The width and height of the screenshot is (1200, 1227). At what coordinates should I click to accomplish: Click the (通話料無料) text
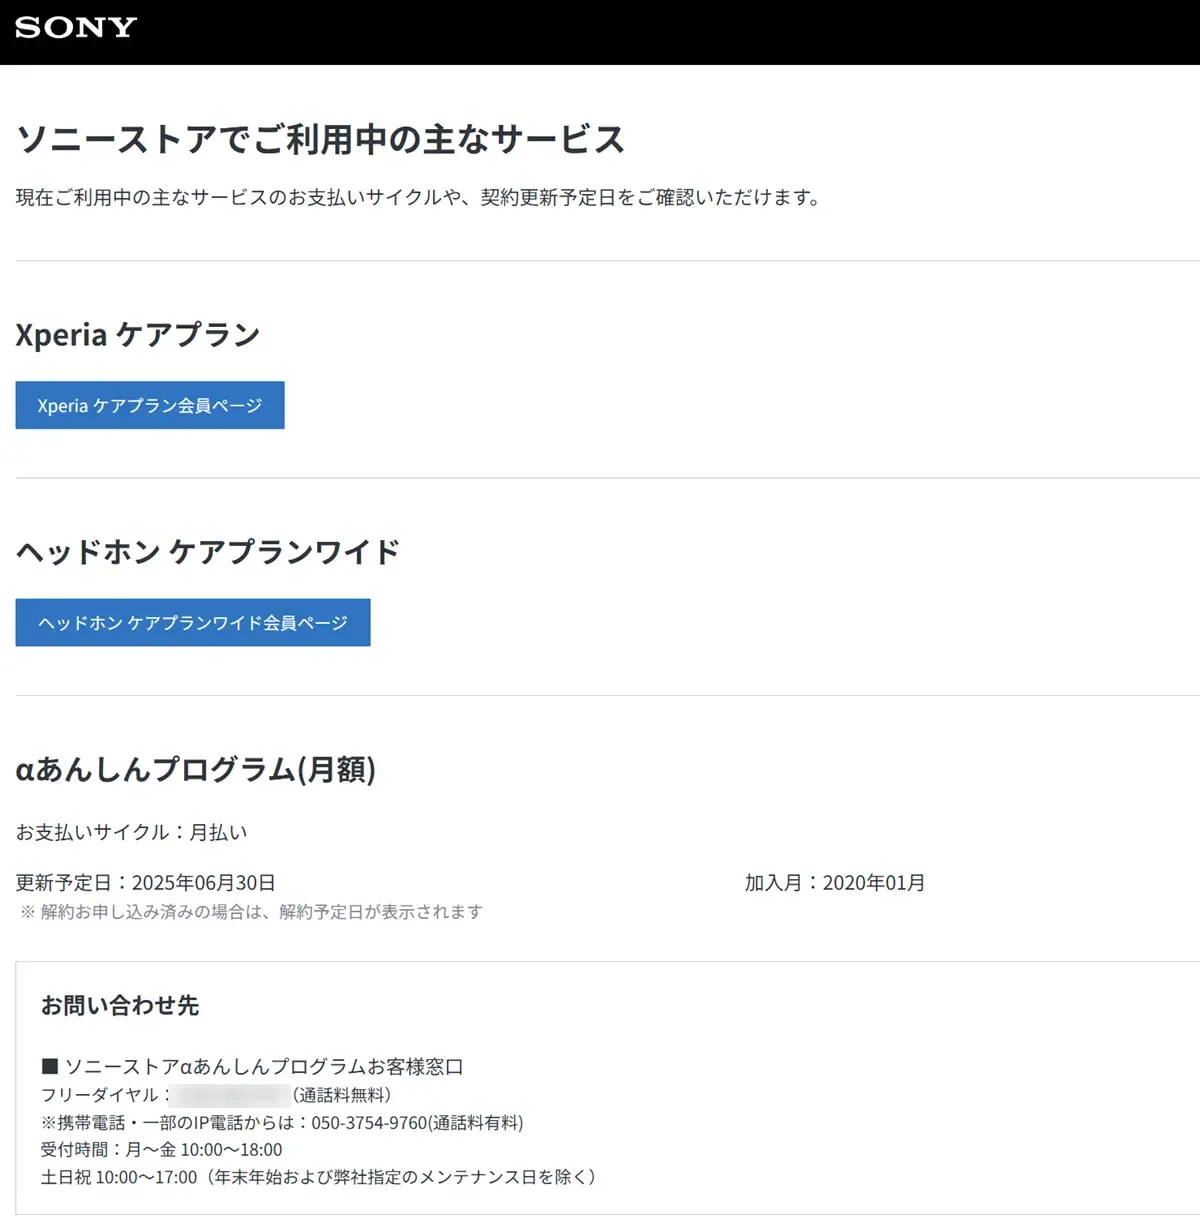342,1095
